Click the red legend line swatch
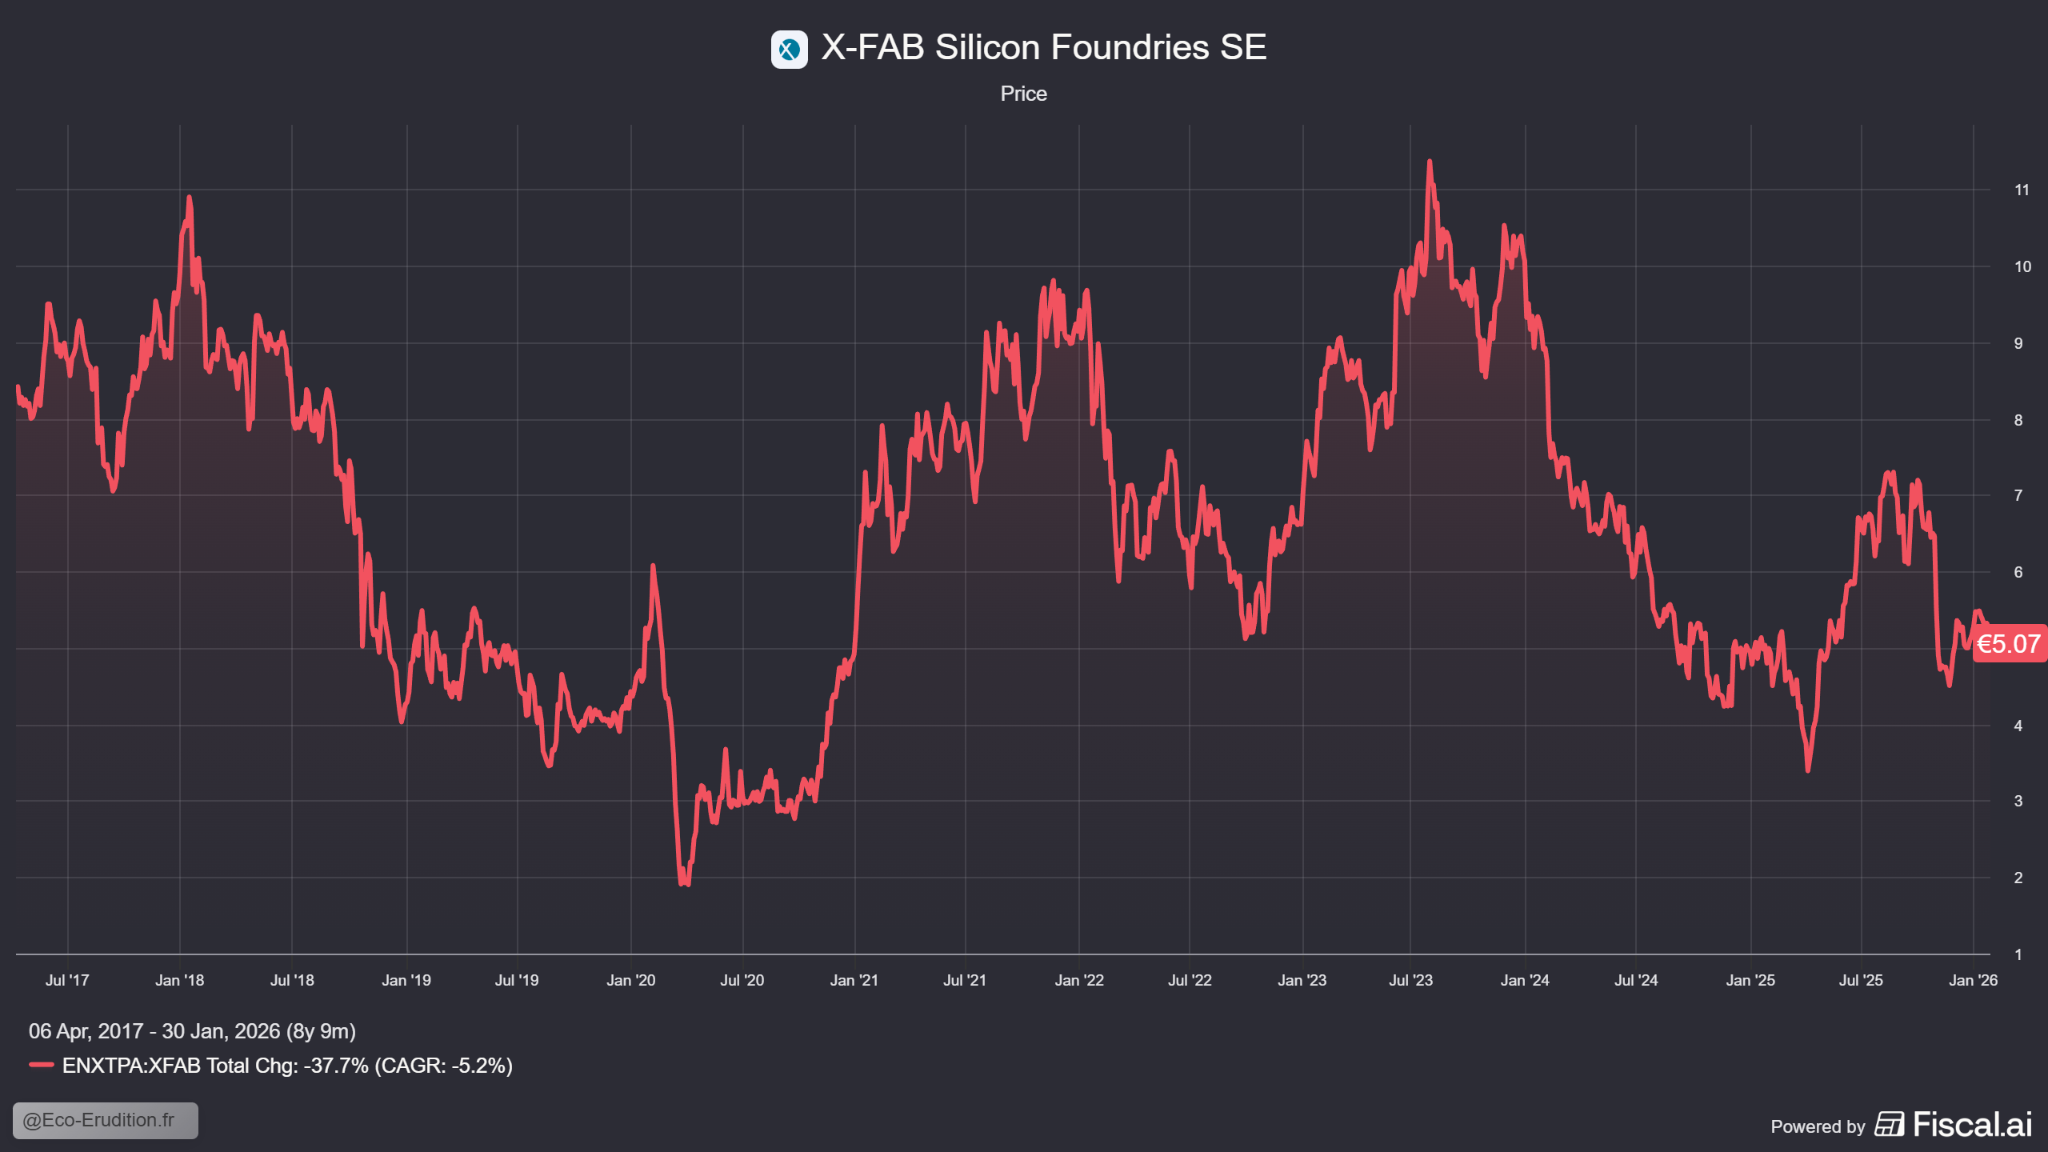This screenshot has height=1152, width=2048. (41, 1065)
